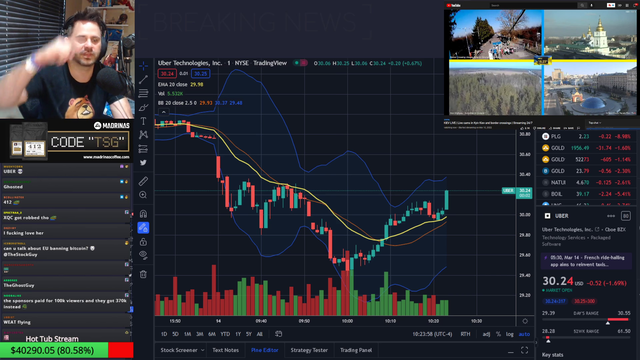Image resolution: width=640 pixels, height=360 pixels.
Task: Open the 10:23:58 (UTC-4) timezone menu
Action: (432, 334)
